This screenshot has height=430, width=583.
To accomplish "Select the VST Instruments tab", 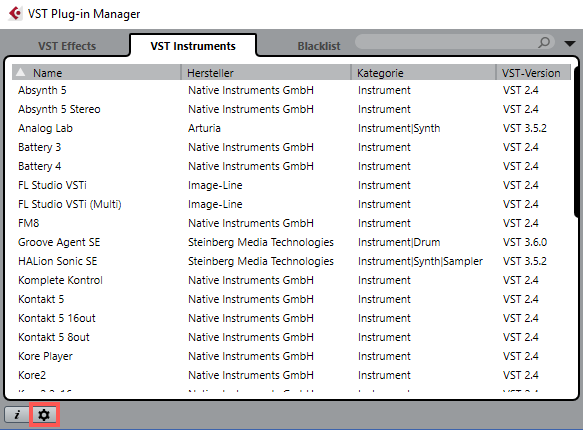I will point(193,46).
